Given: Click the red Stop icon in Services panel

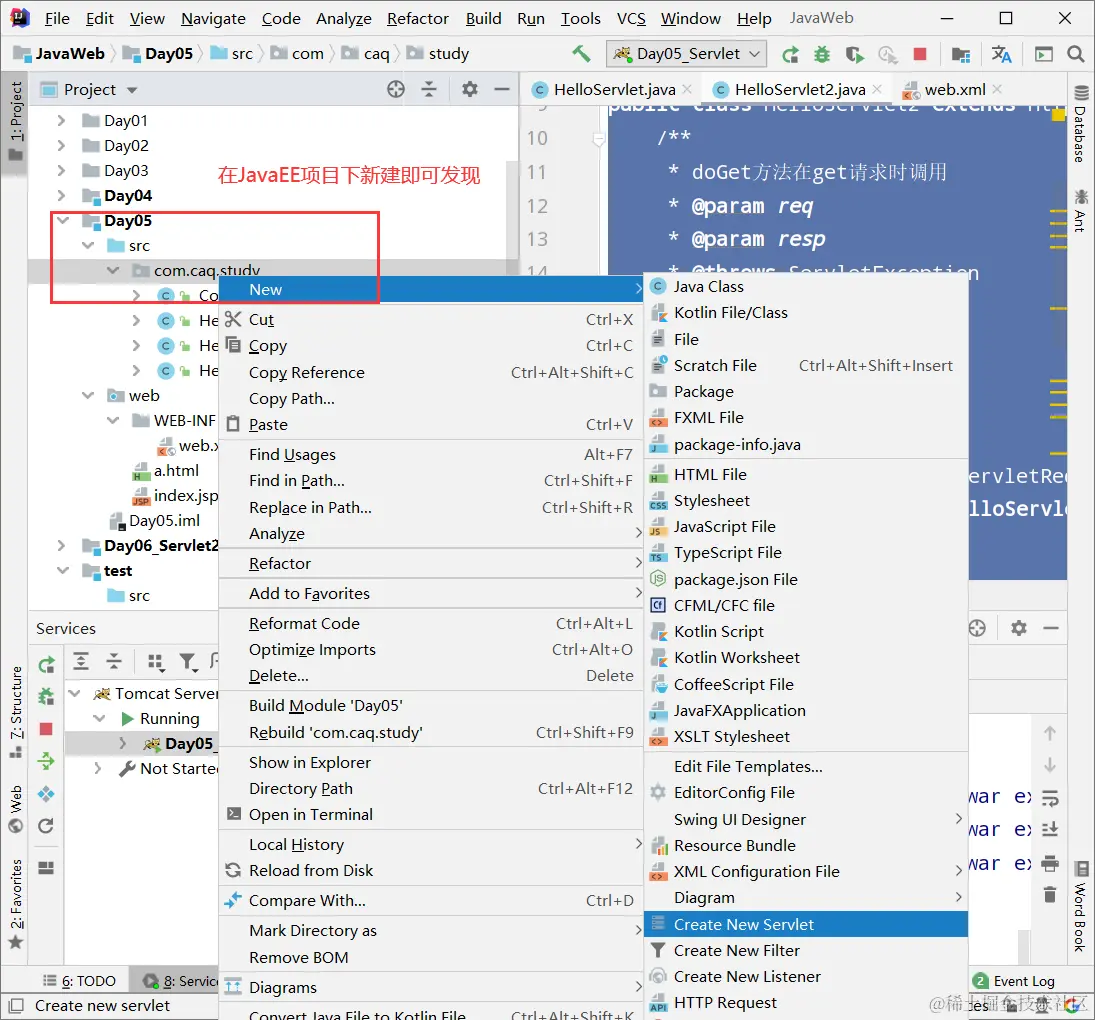Looking at the screenshot, I should click(x=46, y=729).
